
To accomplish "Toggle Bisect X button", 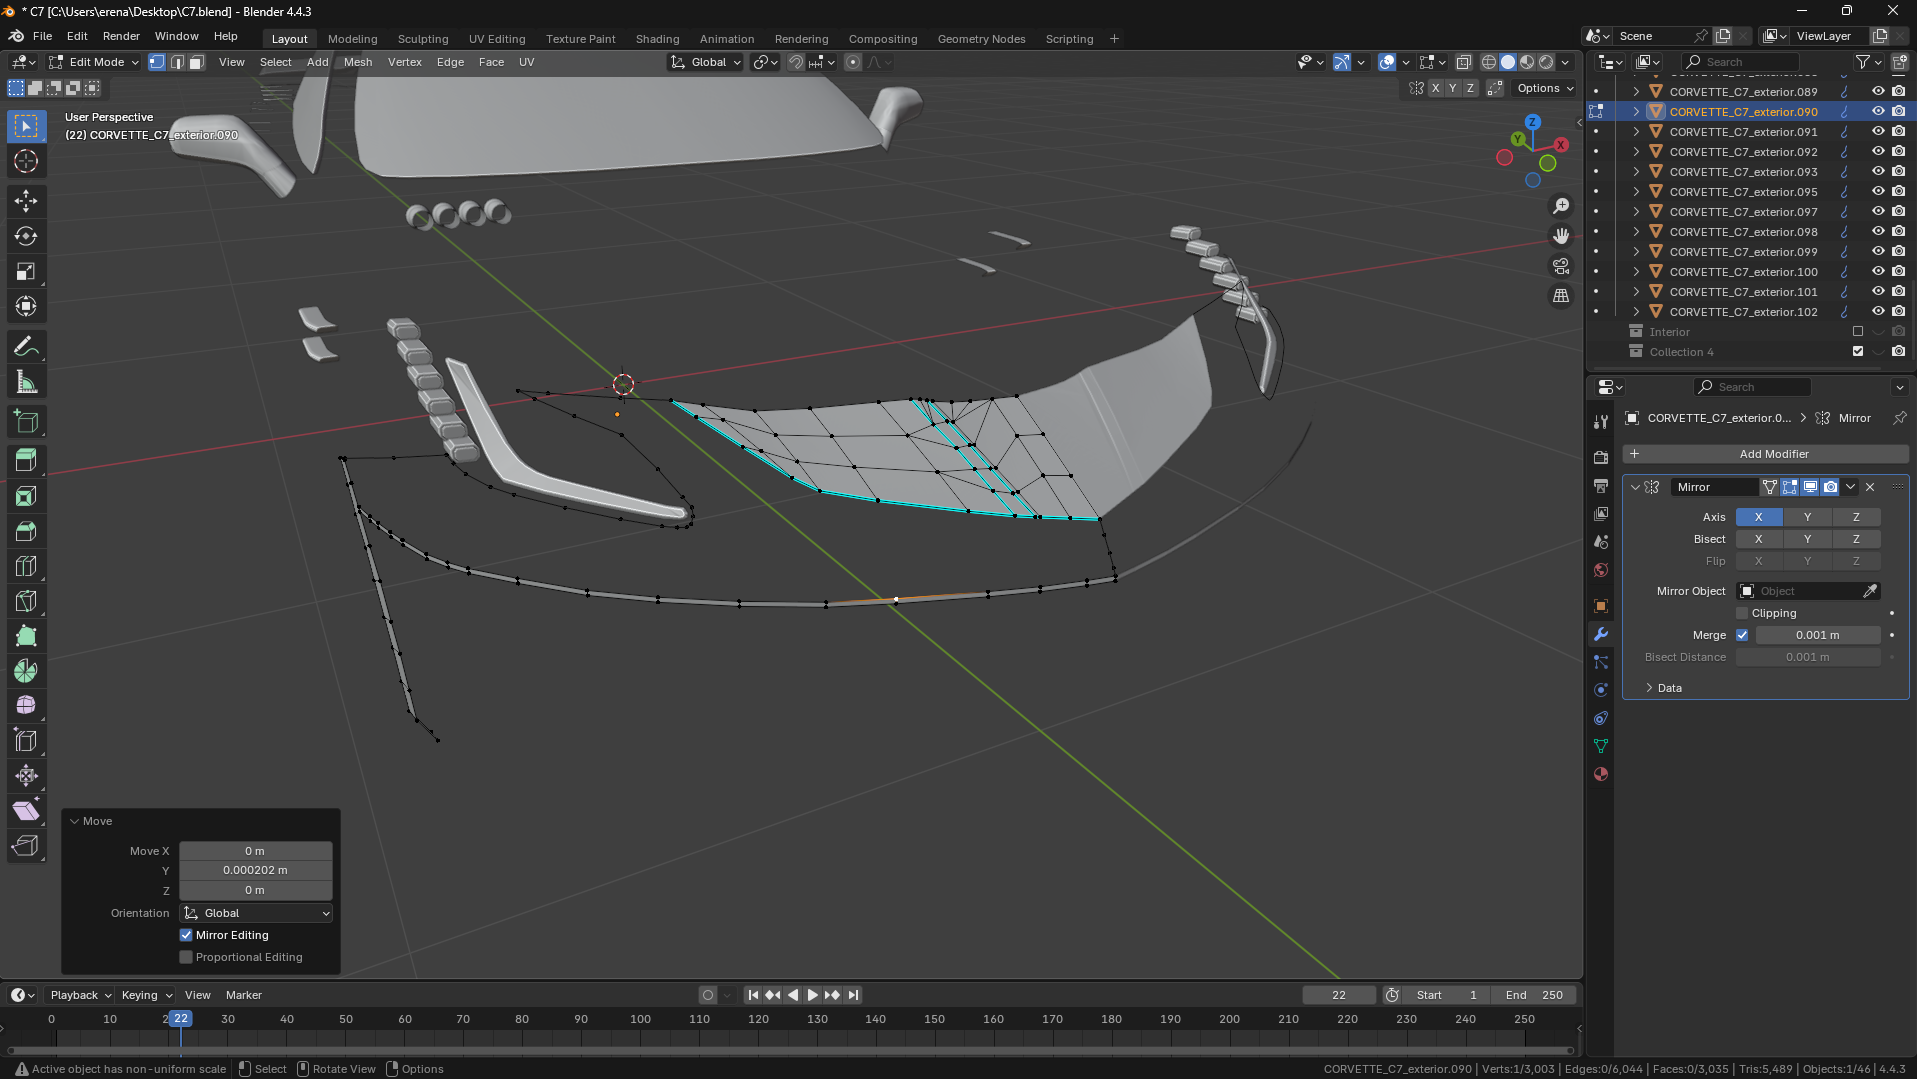I will 1759,539.
